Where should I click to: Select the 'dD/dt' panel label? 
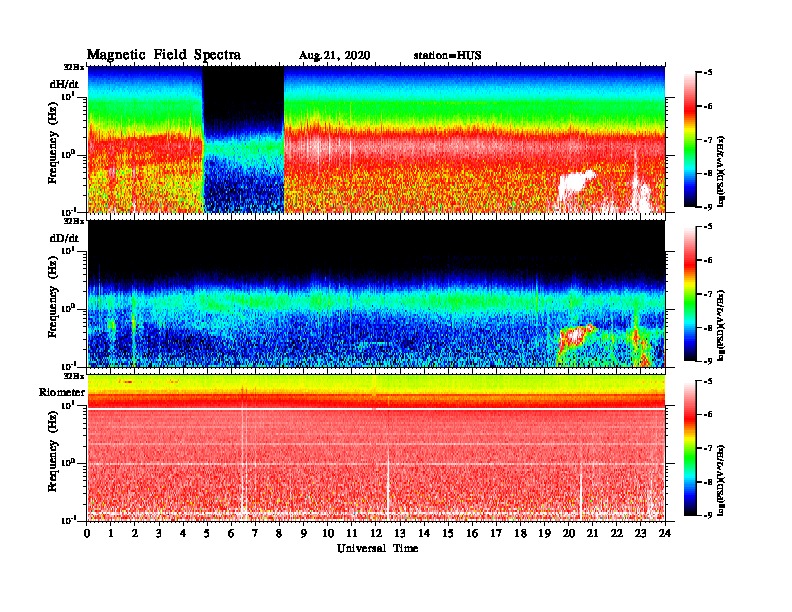pyautogui.click(x=64, y=238)
